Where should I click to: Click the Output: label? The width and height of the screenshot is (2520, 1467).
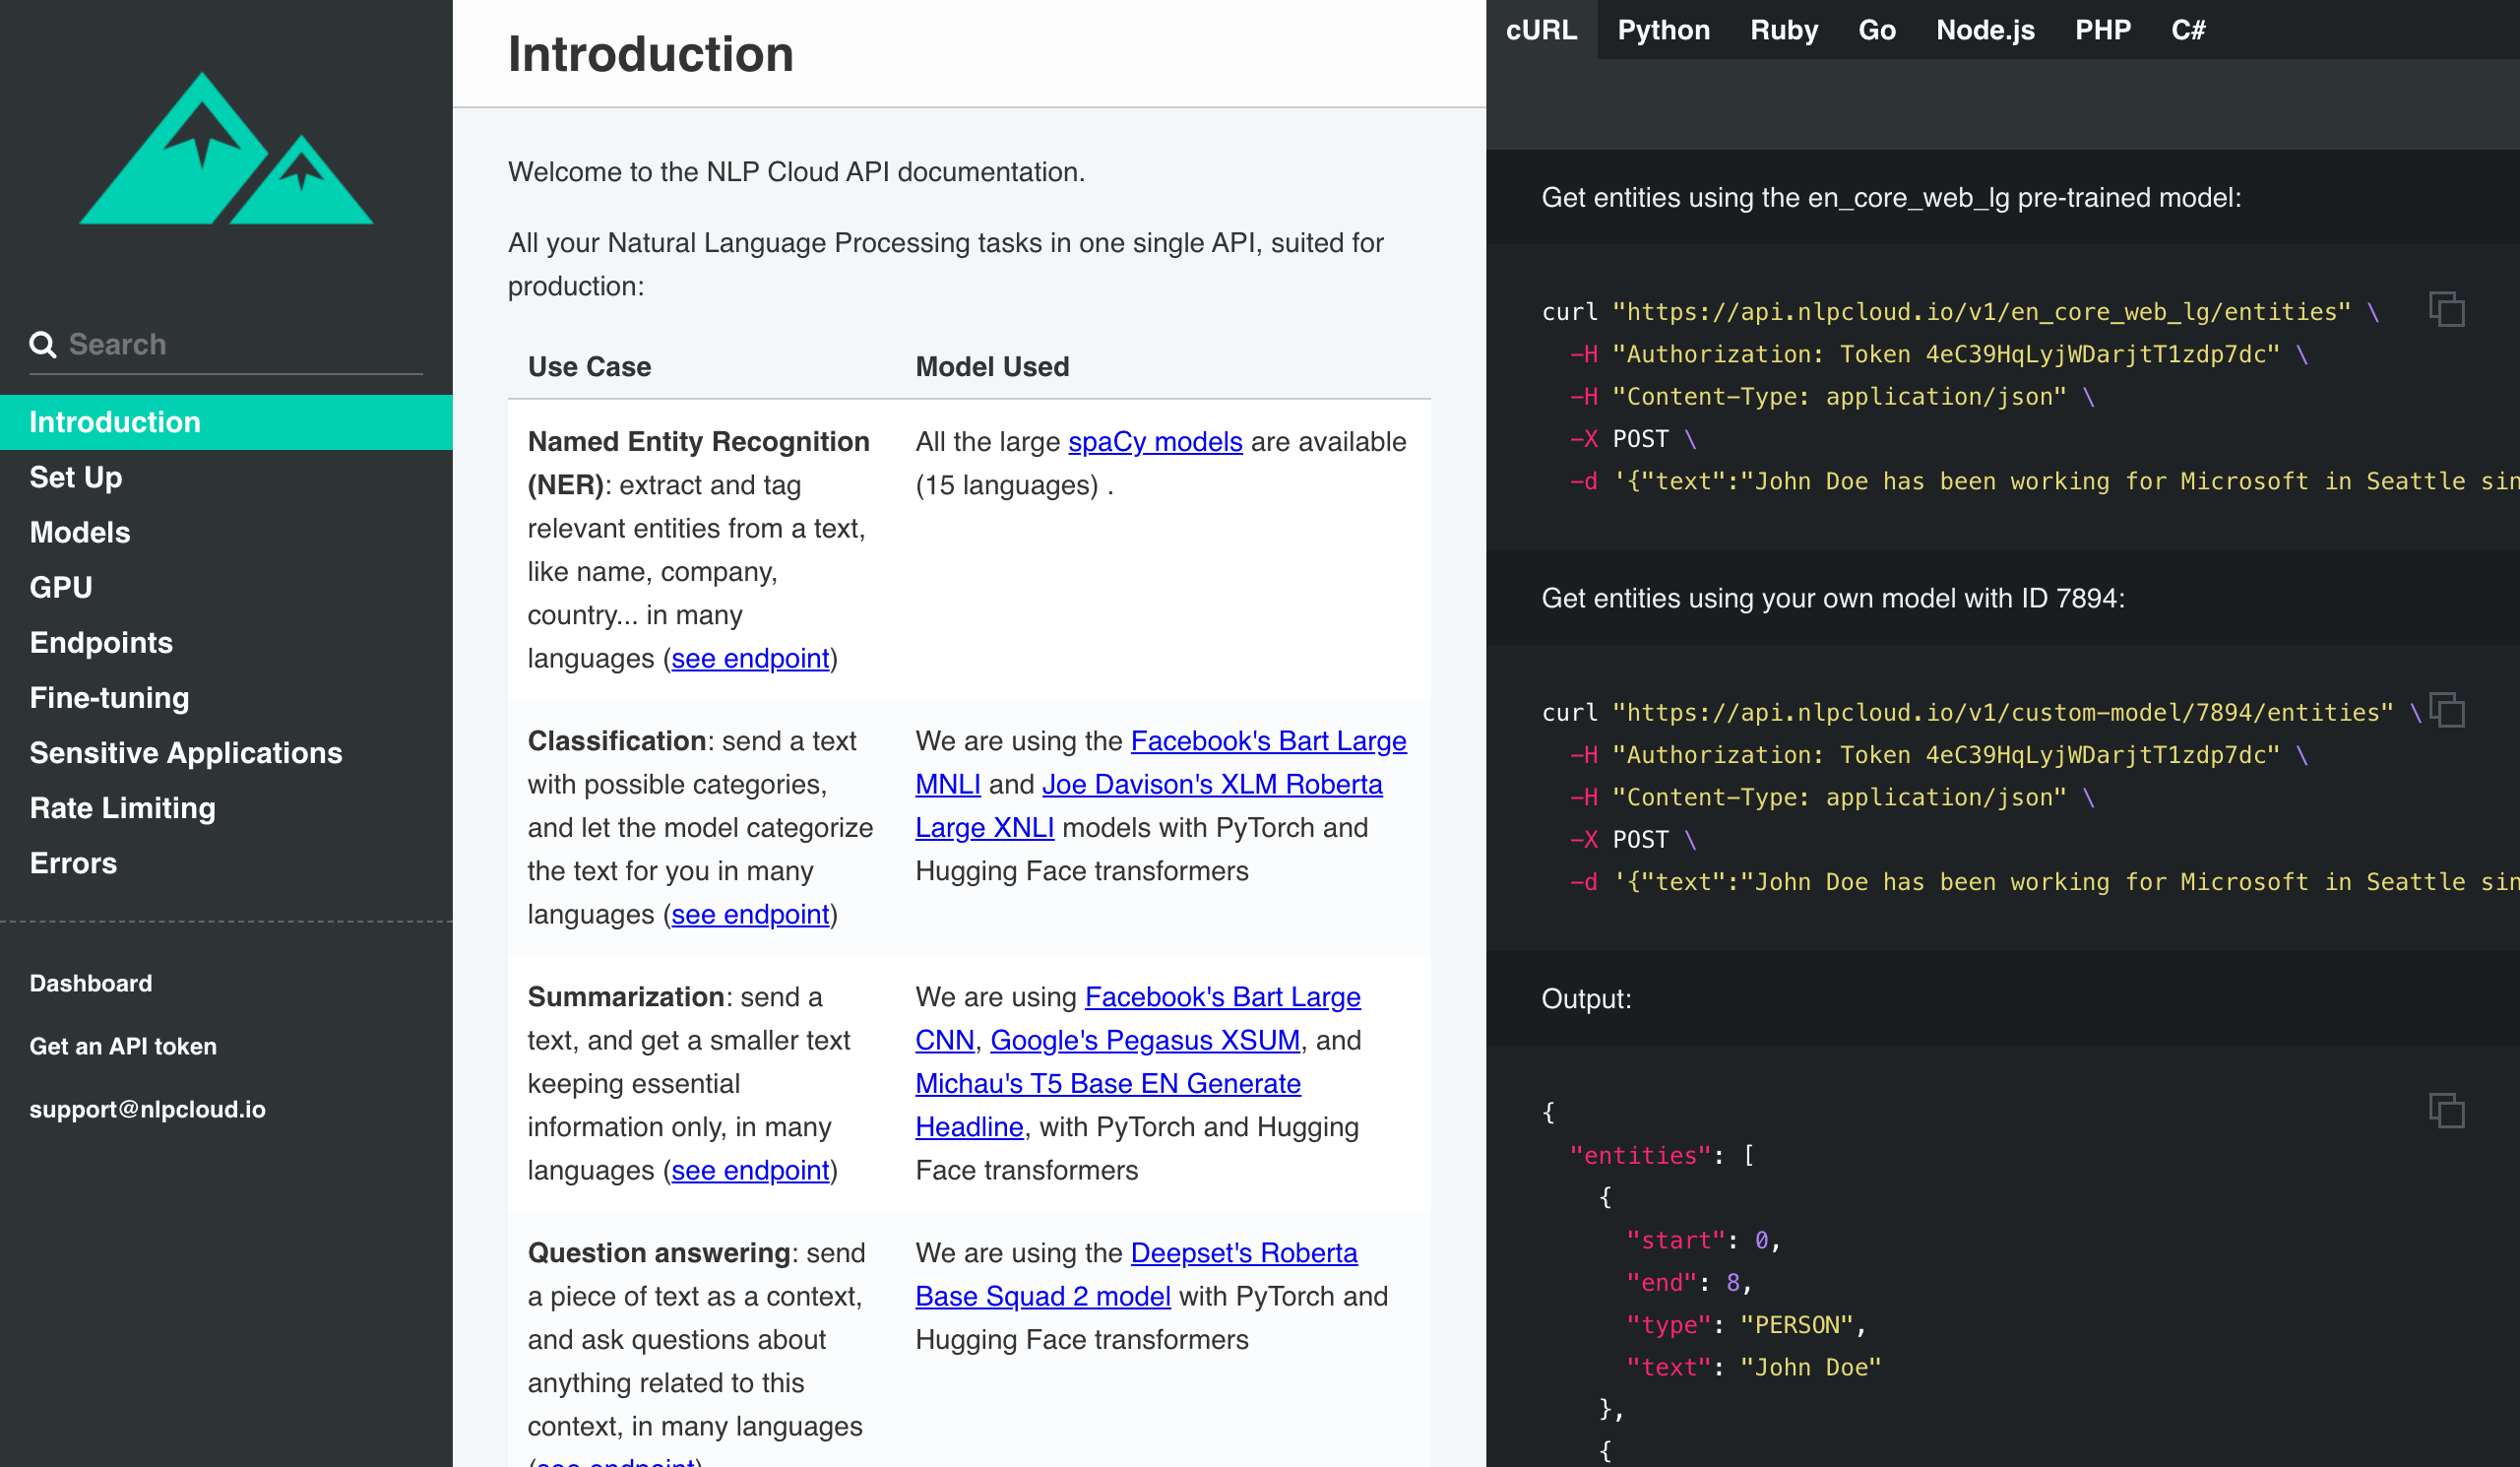click(1586, 999)
